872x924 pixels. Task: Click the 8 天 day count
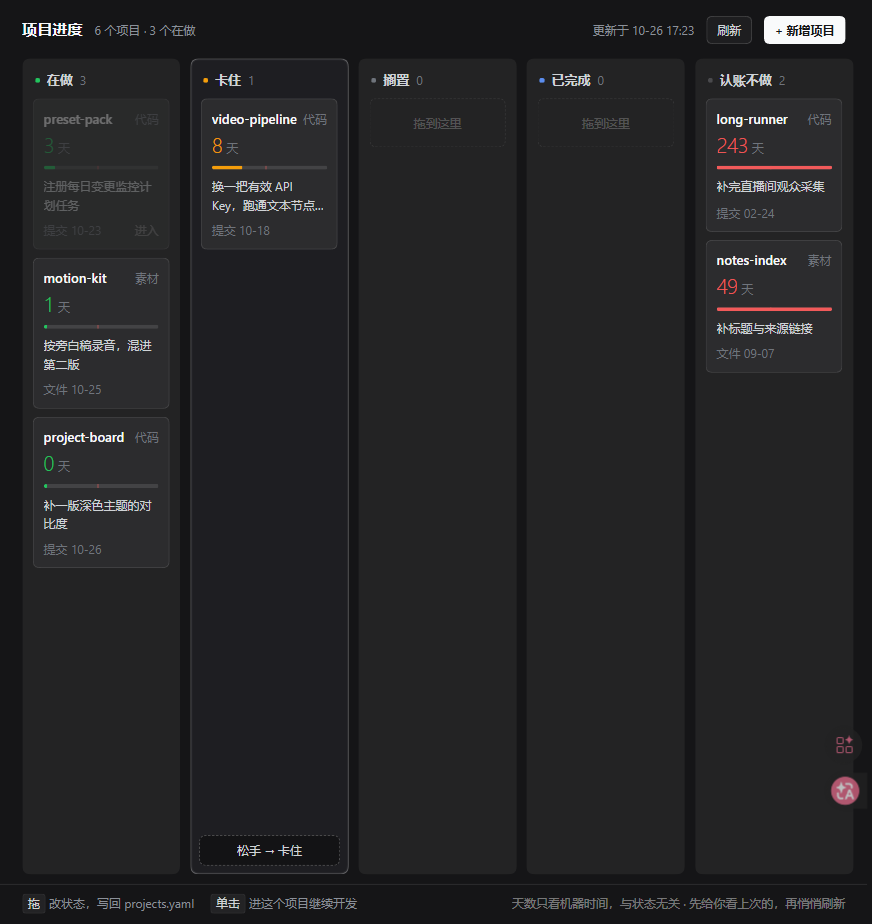pos(225,146)
